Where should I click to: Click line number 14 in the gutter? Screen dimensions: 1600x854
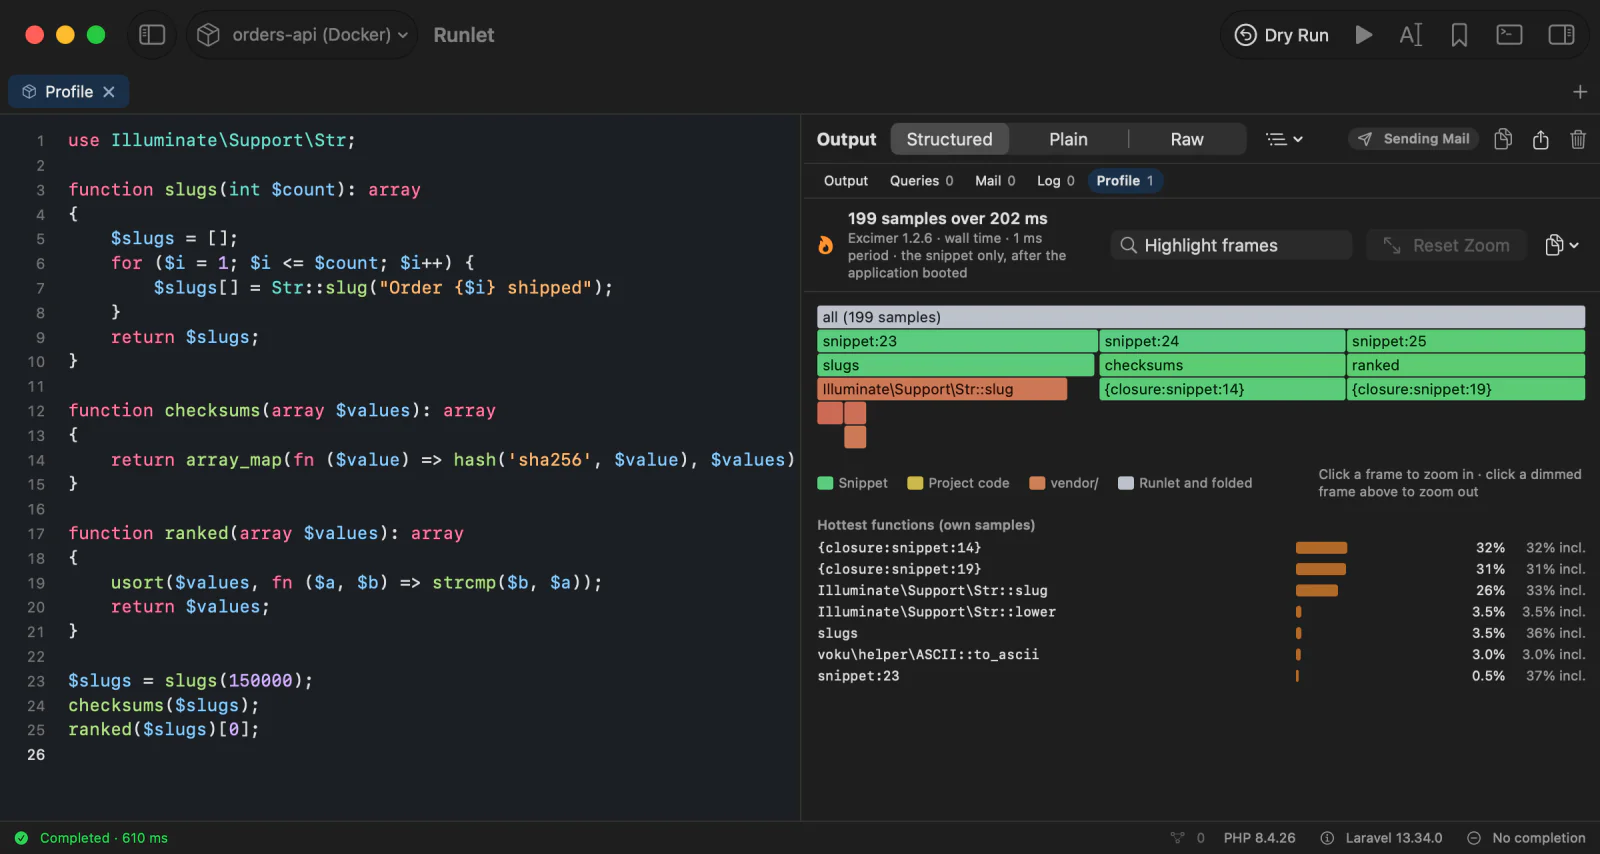[36, 460]
